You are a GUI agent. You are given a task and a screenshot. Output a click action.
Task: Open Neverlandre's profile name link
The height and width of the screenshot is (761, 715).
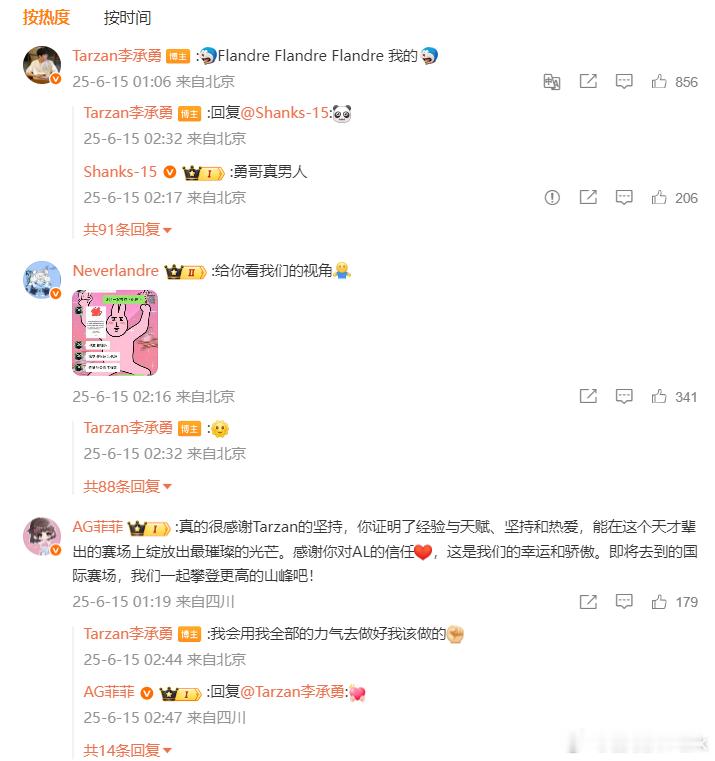(116, 270)
